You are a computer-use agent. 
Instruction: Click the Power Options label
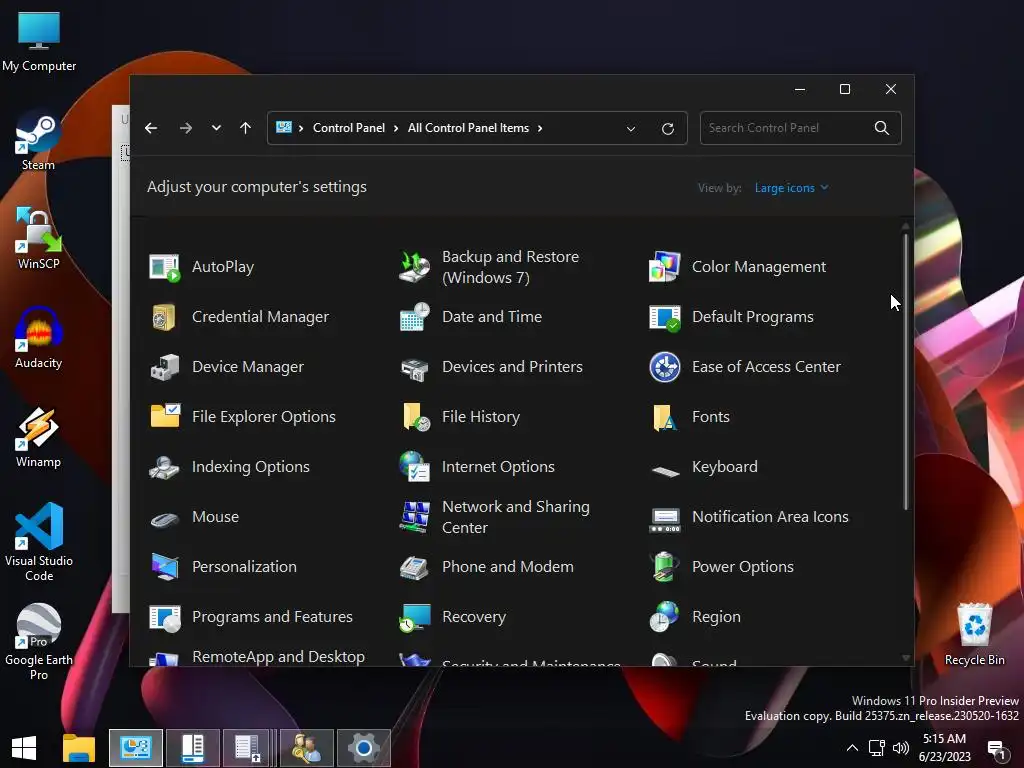click(x=743, y=567)
